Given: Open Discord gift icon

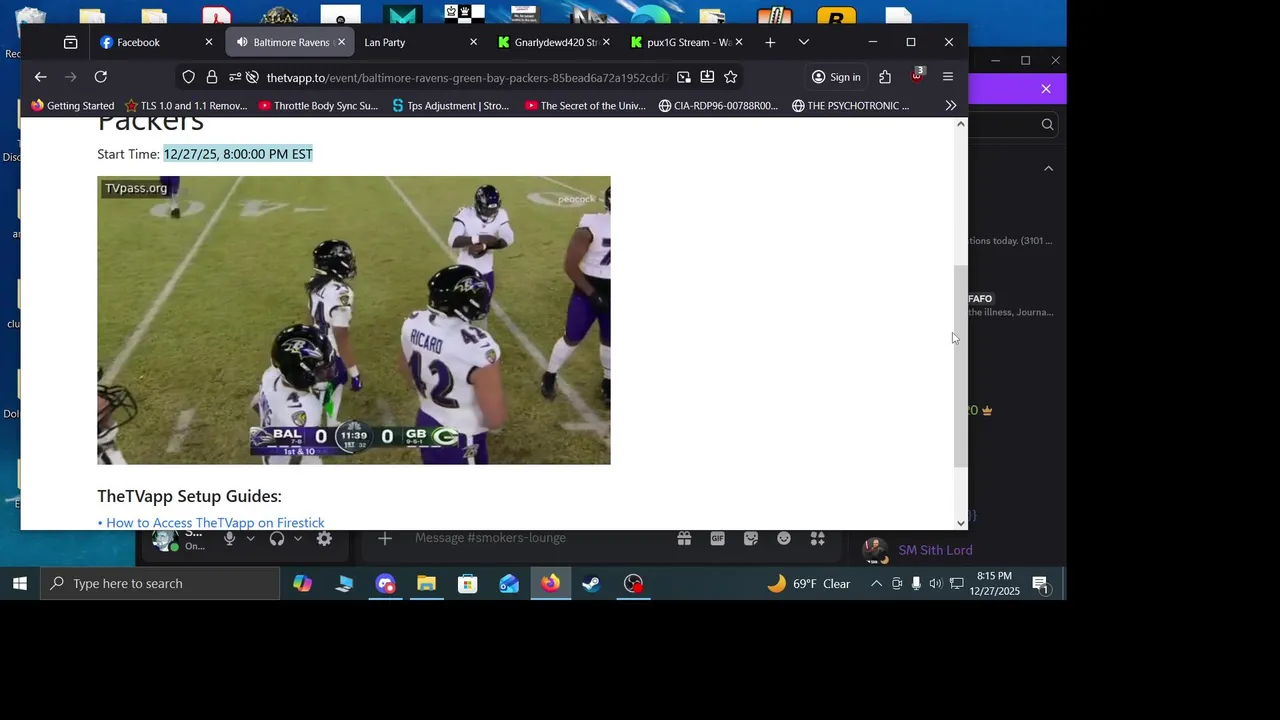Looking at the screenshot, I should (684, 538).
